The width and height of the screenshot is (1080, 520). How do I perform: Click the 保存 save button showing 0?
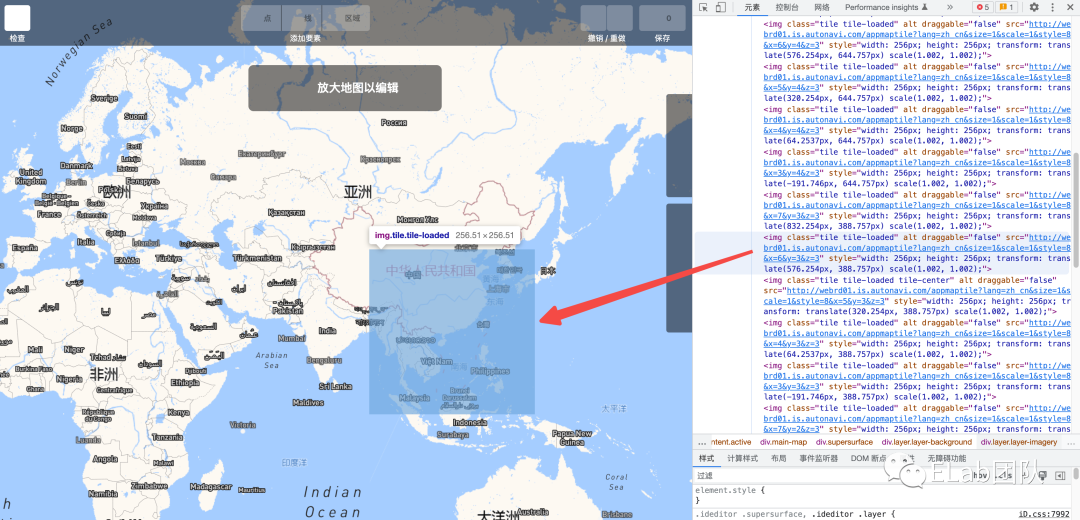click(x=662, y=19)
